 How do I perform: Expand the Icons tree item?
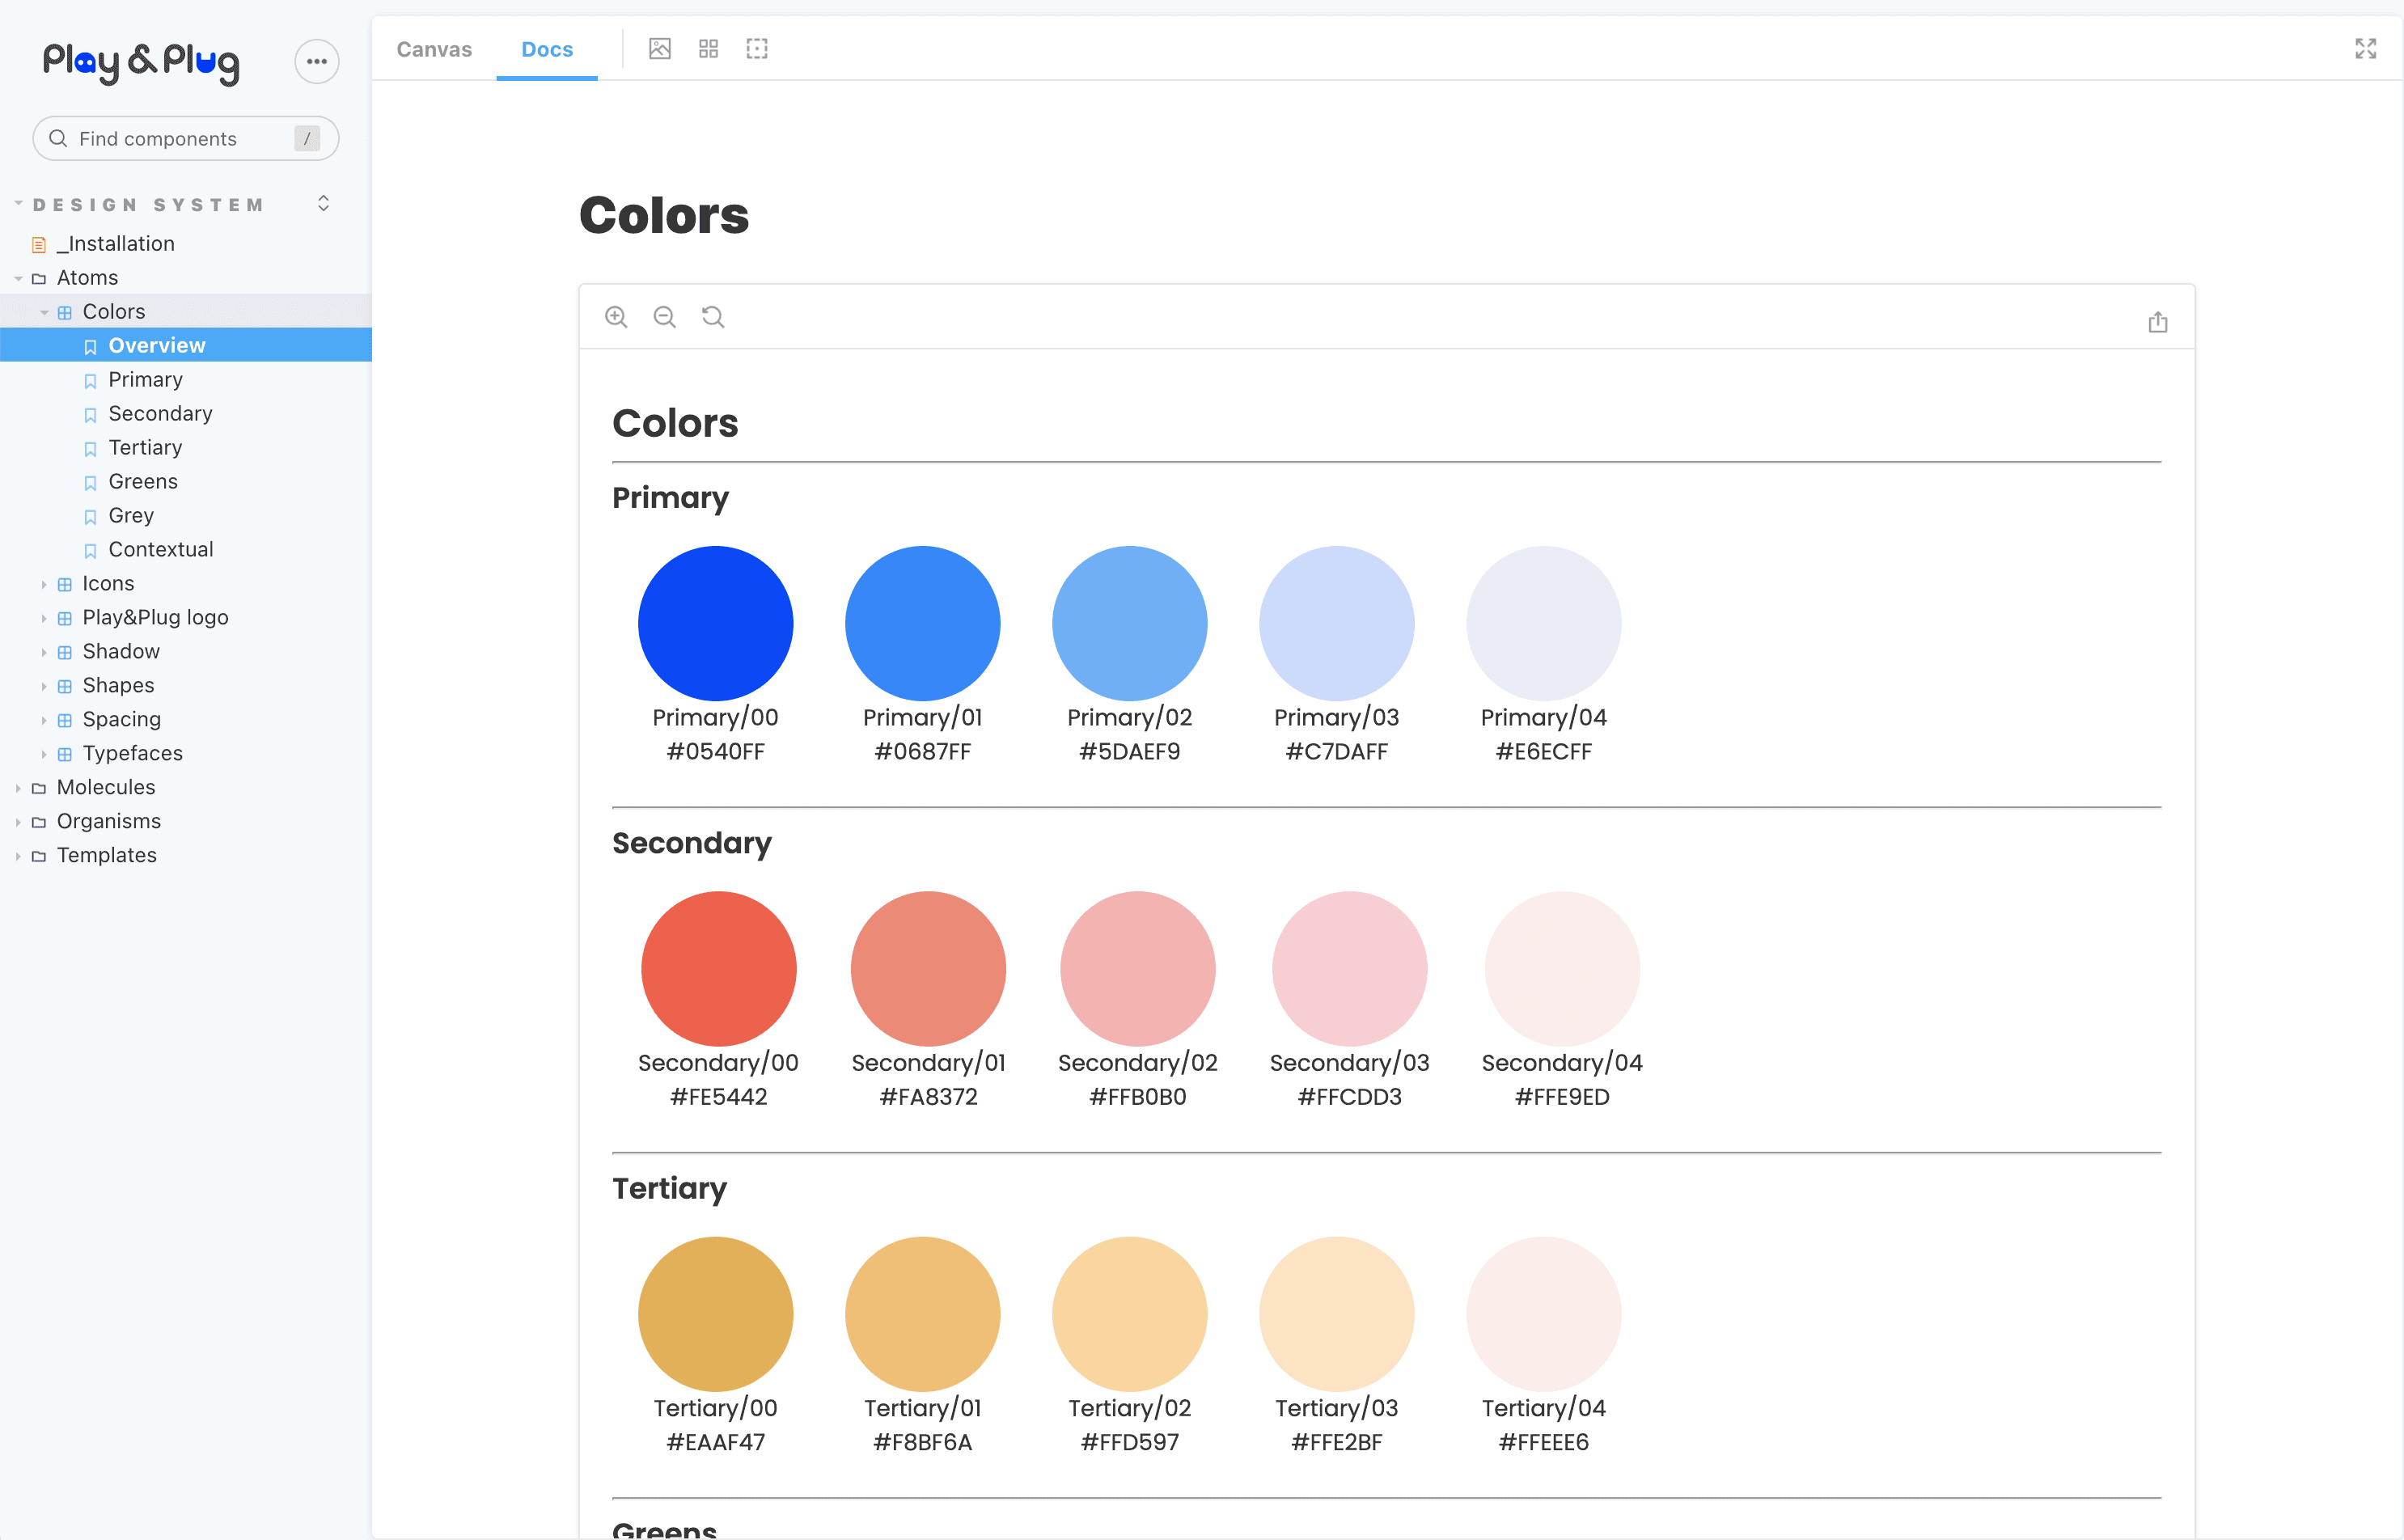(108, 583)
